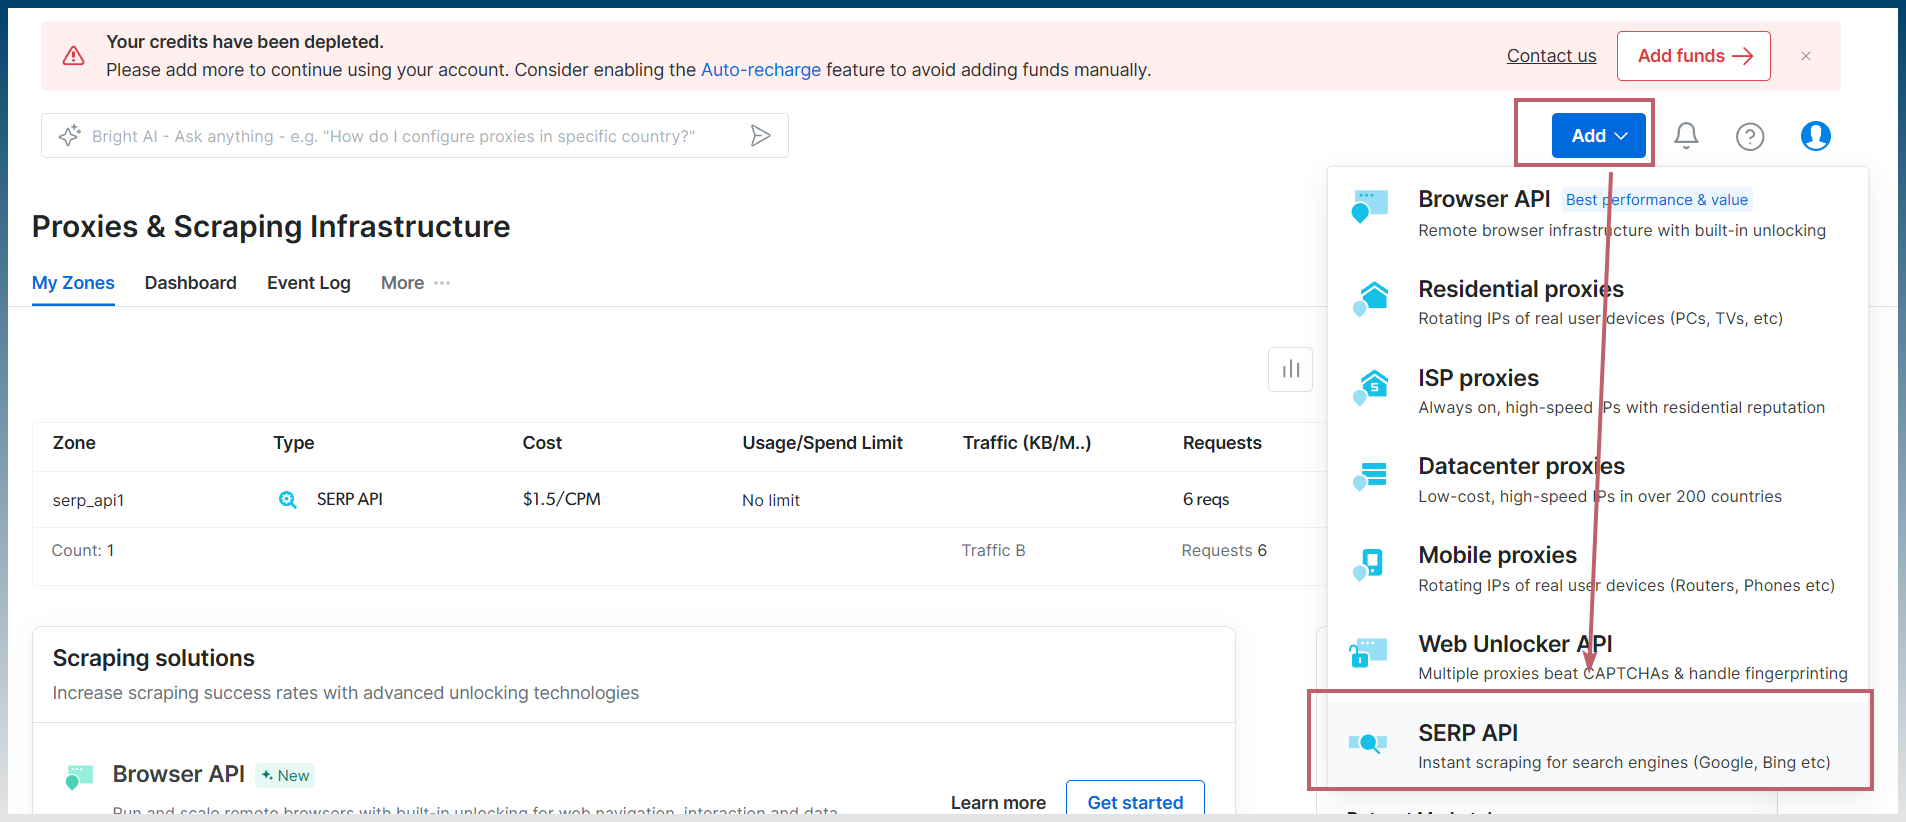Click the Residential proxies house icon

click(x=1370, y=298)
